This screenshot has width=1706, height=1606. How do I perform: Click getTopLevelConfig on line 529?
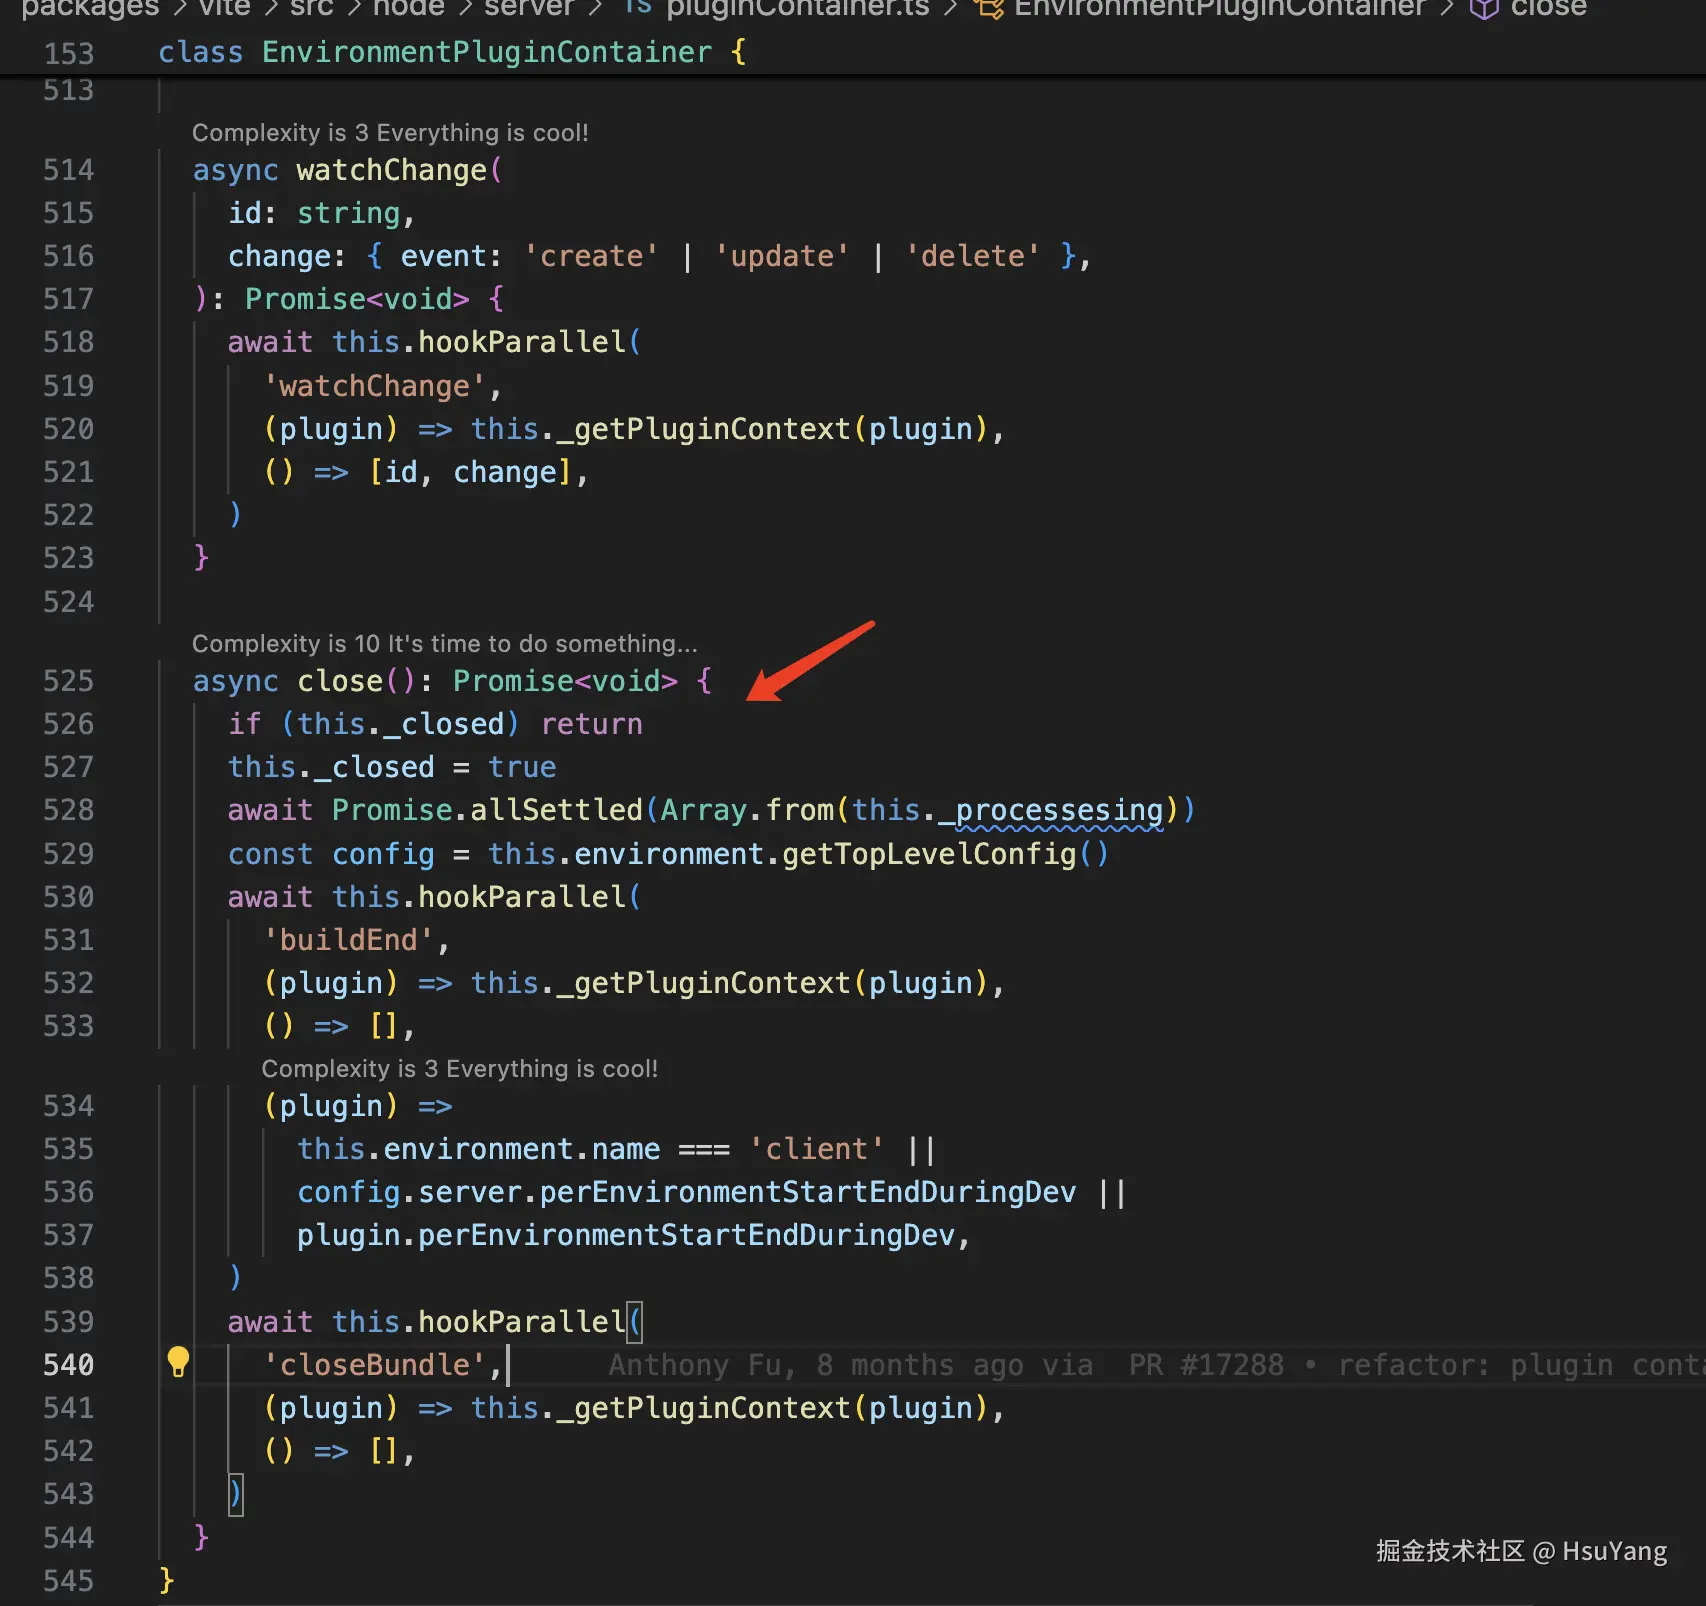929,854
